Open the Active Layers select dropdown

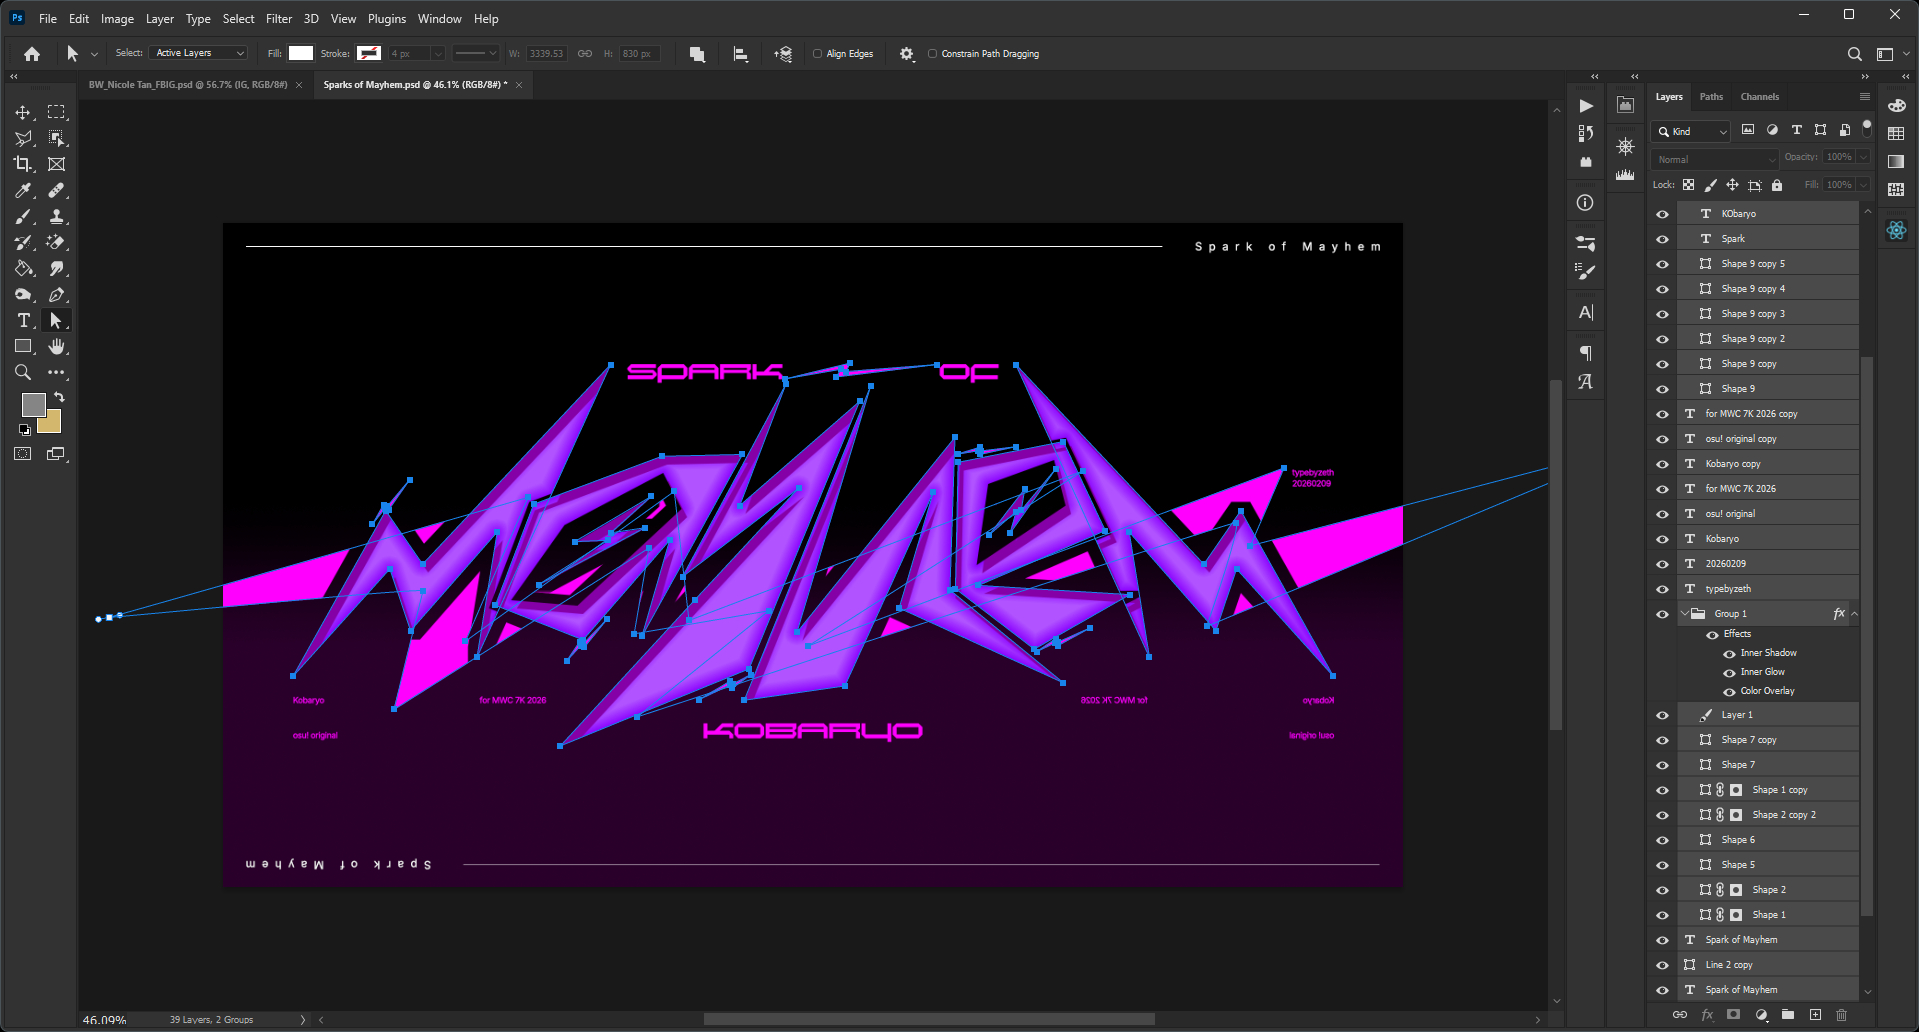pyautogui.click(x=200, y=53)
